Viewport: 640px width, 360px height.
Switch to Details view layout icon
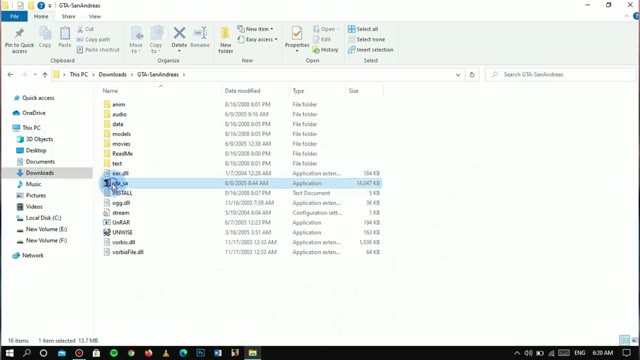[x=624, y=340]
